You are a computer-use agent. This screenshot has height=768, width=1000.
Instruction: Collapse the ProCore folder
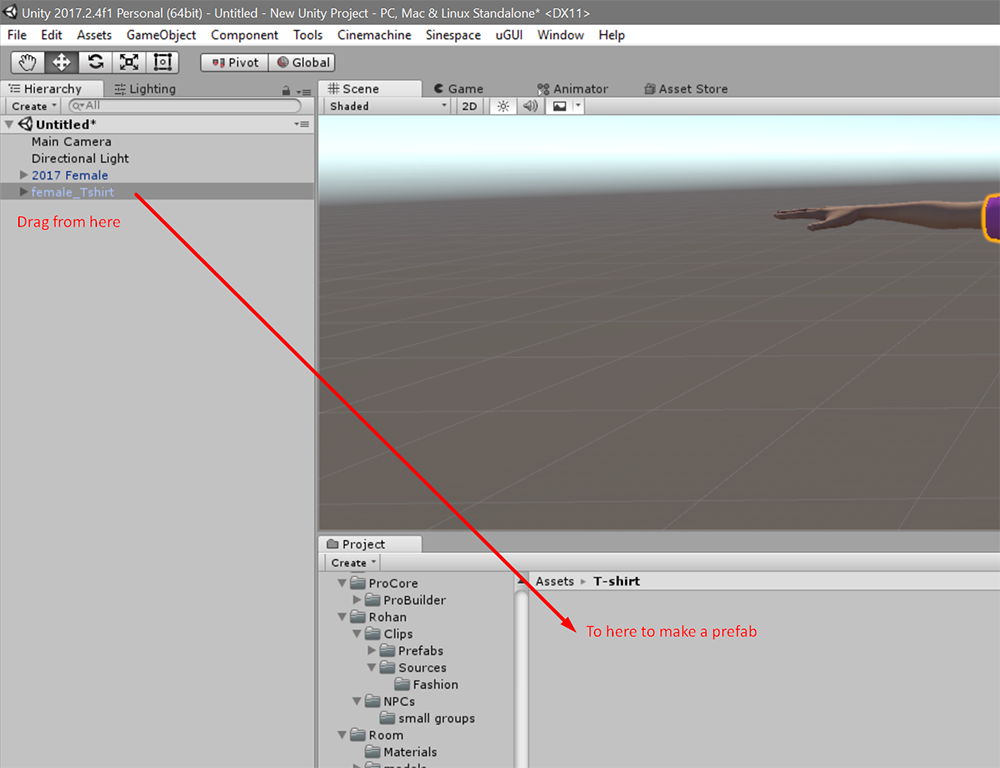tap(342, 583)
